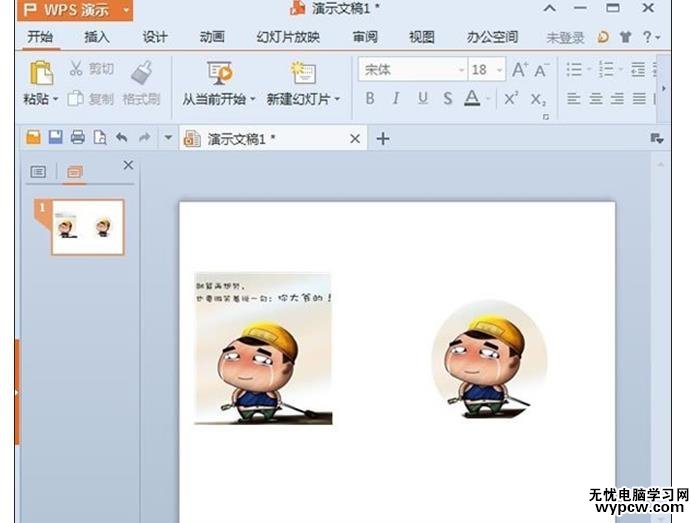Switch to outline view in slide panel
The height and width of the screenshot is (523, 700).
[x=38, y=172]
